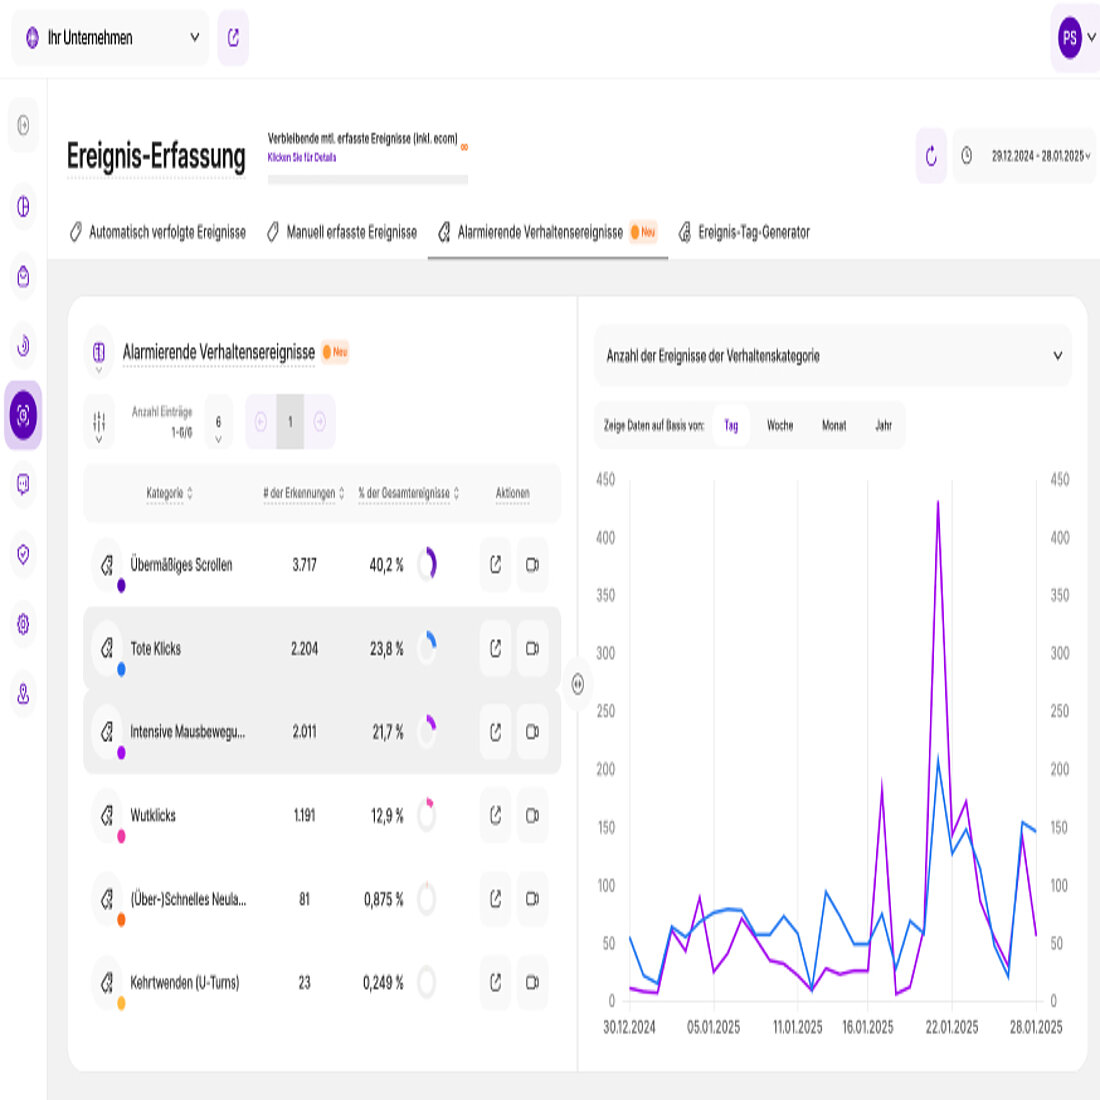1100x1100 pixels.
Task: Switch to Automatisch verfolgte Ereignisse tab
Action: pyautogui.click(x=157, y=232)
